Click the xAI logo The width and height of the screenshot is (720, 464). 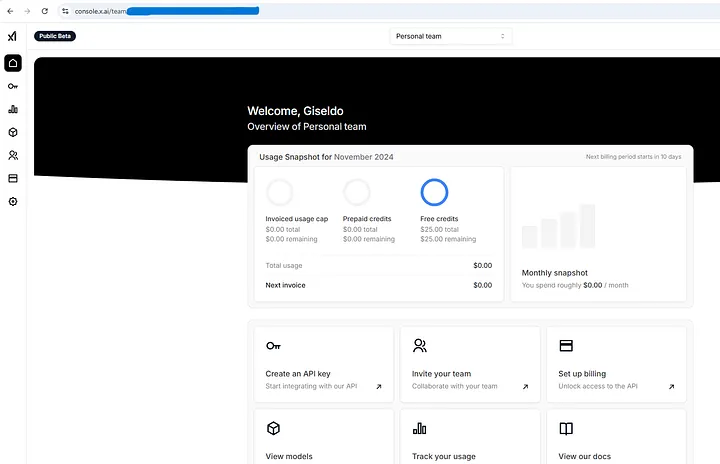tap(12, 36)
